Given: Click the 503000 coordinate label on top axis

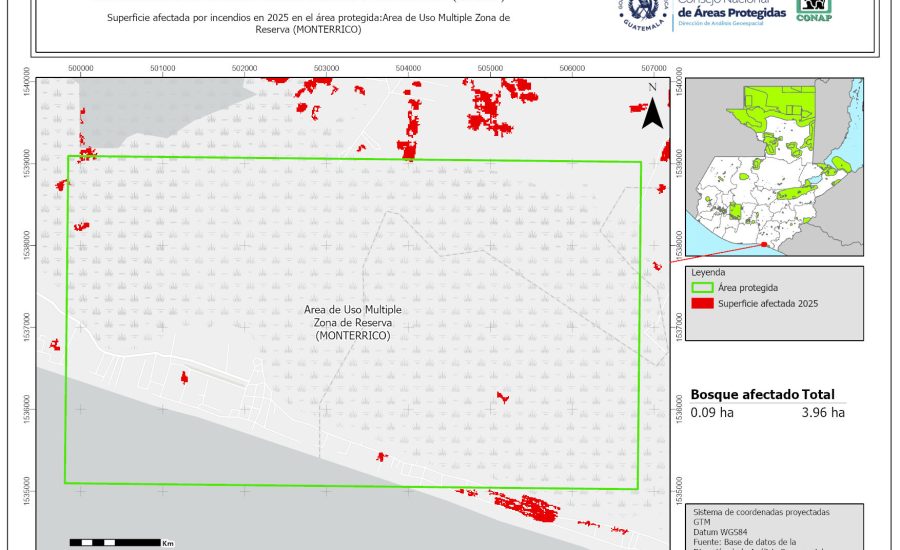Looking at the screenshot, I should (326, 69).
